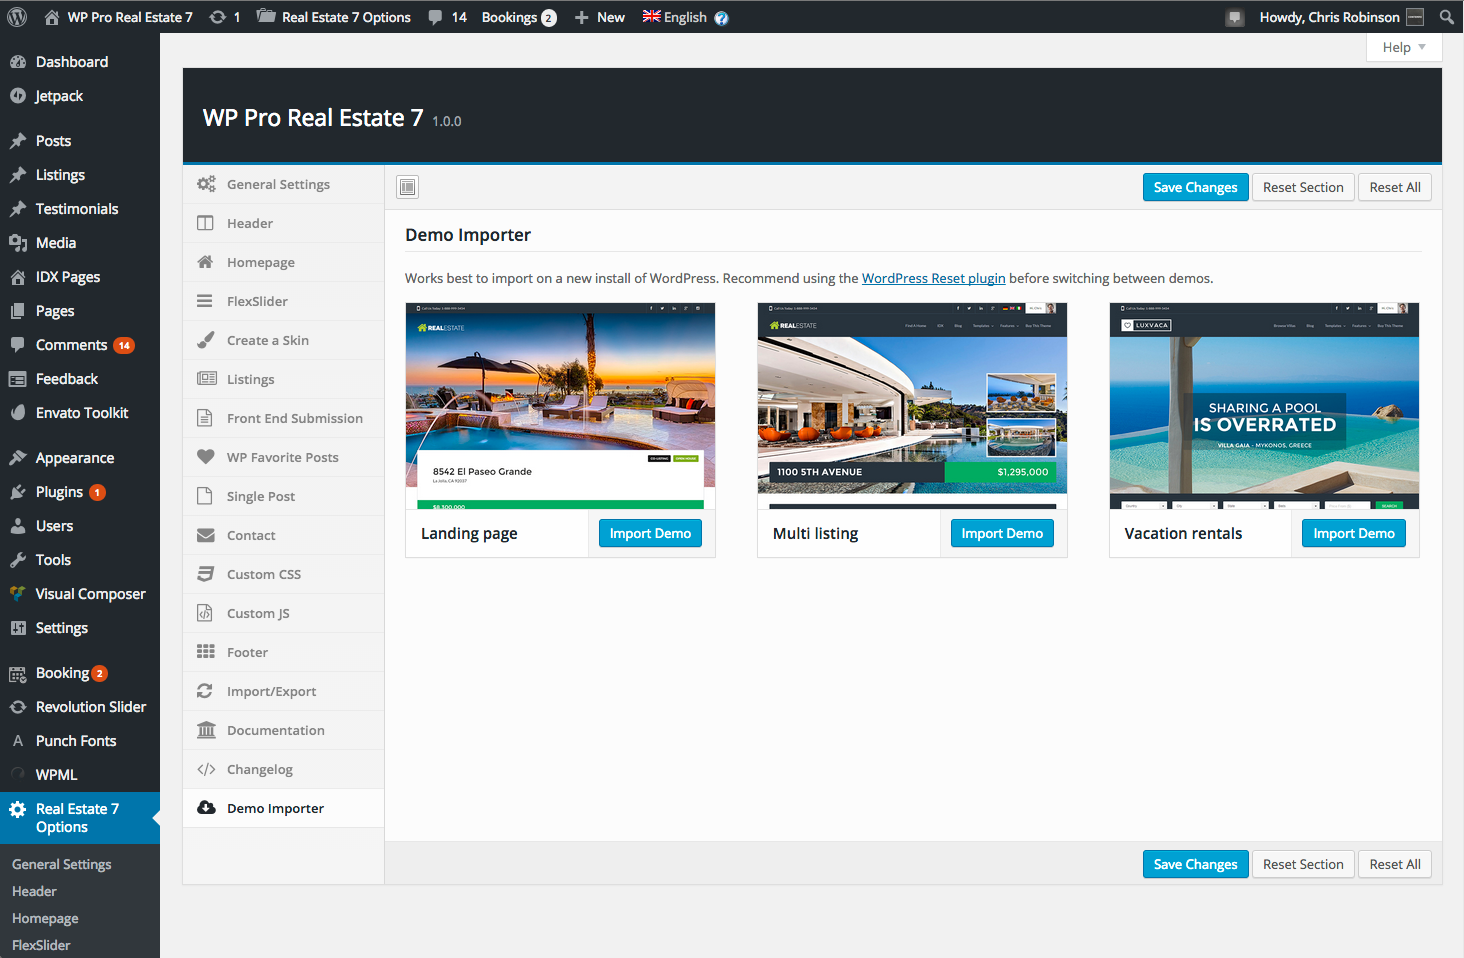
Task: Click the FlexSlider lines icon
Action: [x=205, y=301]
